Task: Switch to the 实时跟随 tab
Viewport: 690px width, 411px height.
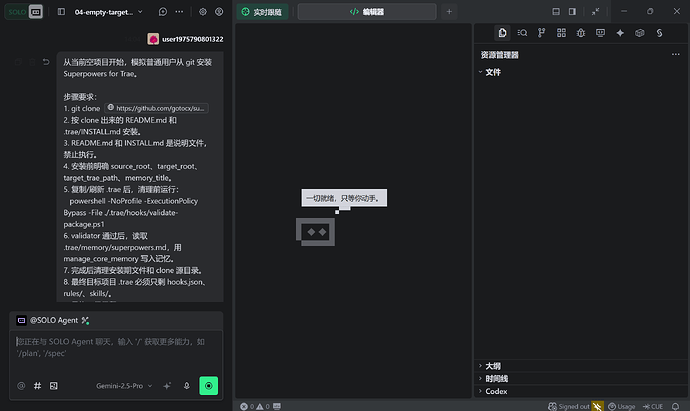Action: 262,12
